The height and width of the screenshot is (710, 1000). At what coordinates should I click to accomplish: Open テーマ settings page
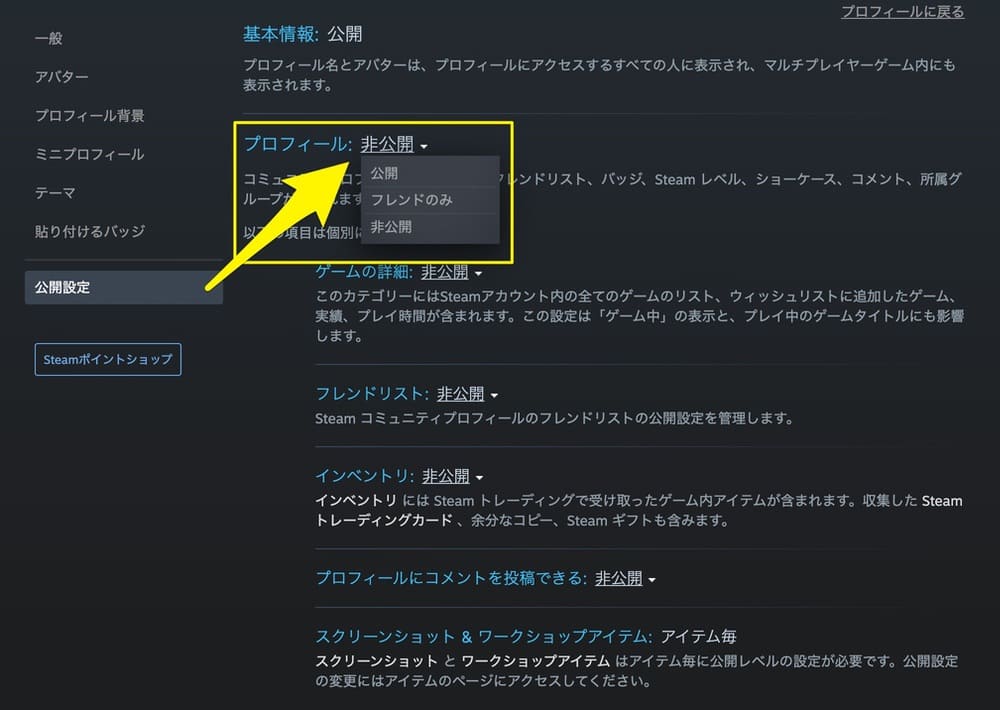[55, 193]
